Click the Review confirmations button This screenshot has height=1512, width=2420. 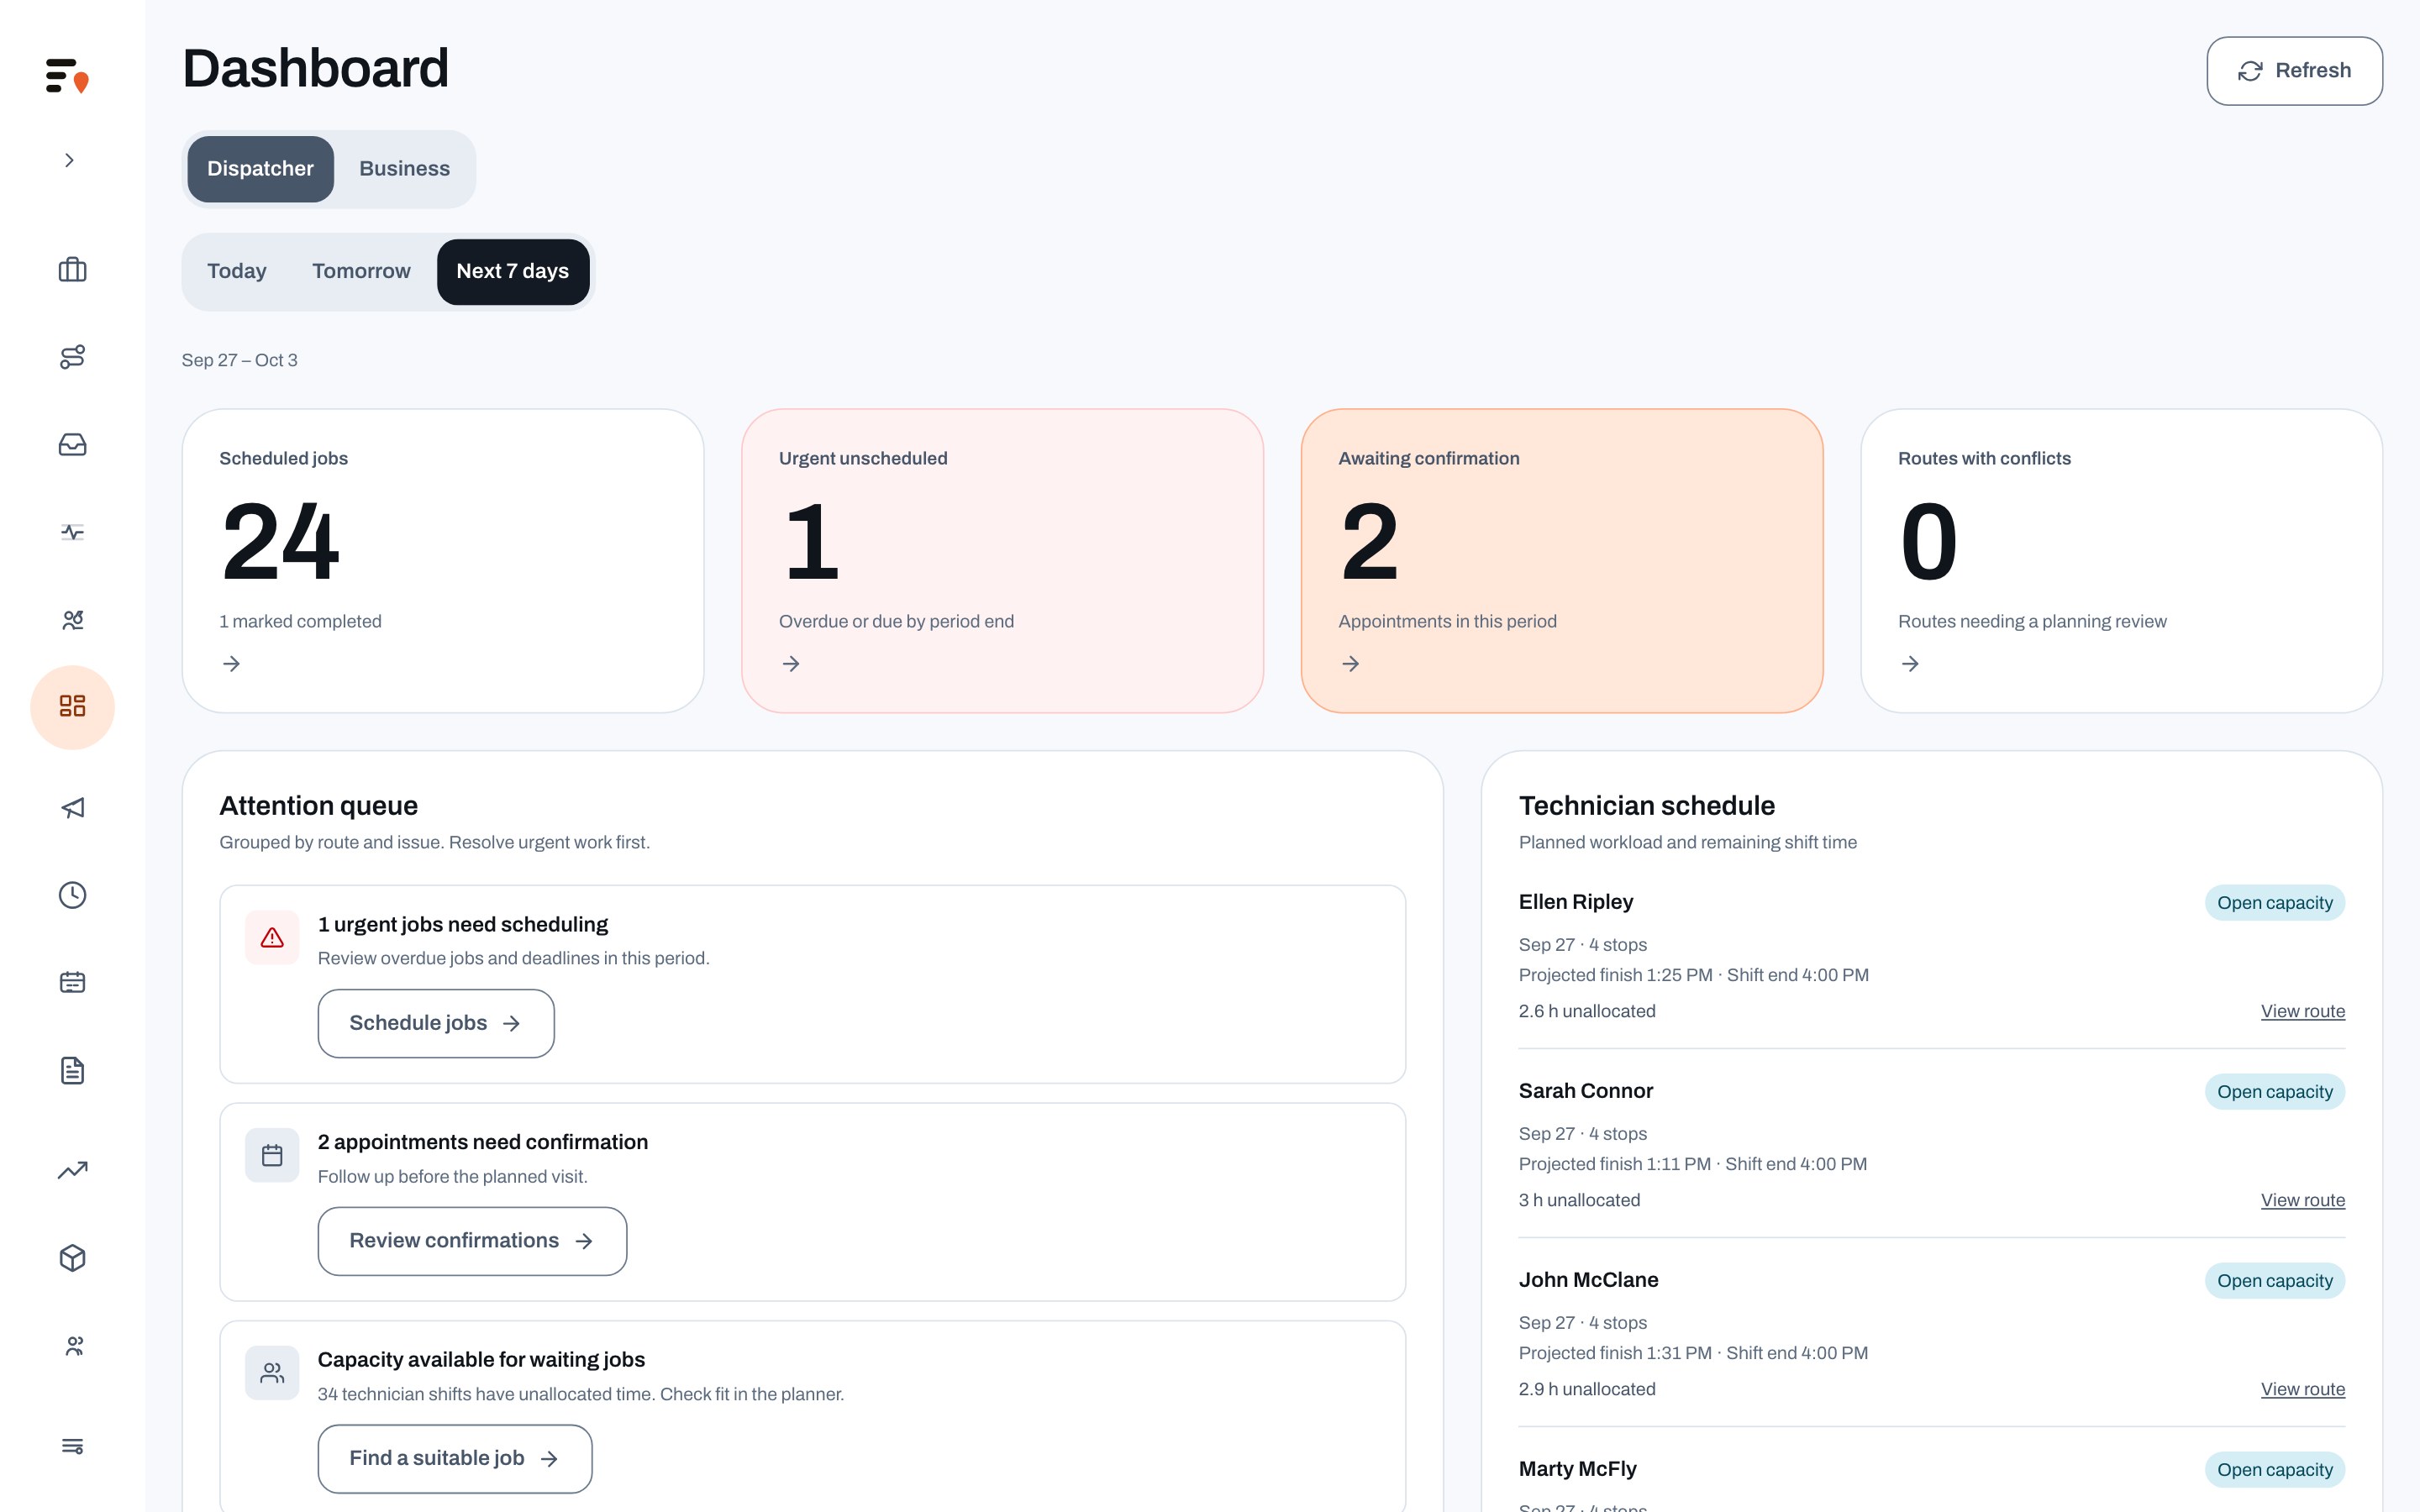472,1241
